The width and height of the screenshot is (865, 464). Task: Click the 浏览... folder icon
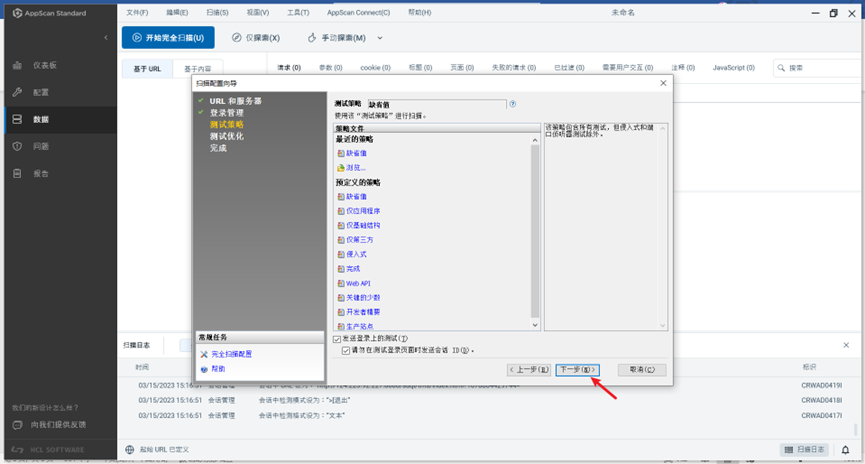pos(341,168)
